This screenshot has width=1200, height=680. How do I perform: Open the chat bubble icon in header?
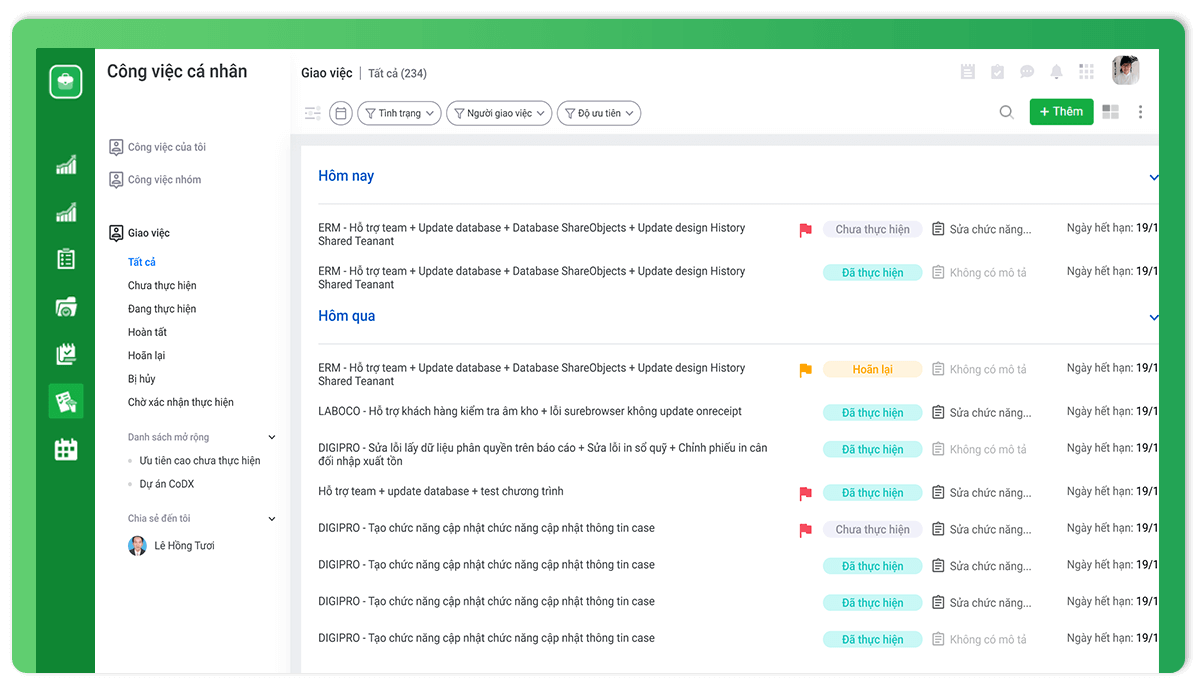click(x=1027, y=72)
